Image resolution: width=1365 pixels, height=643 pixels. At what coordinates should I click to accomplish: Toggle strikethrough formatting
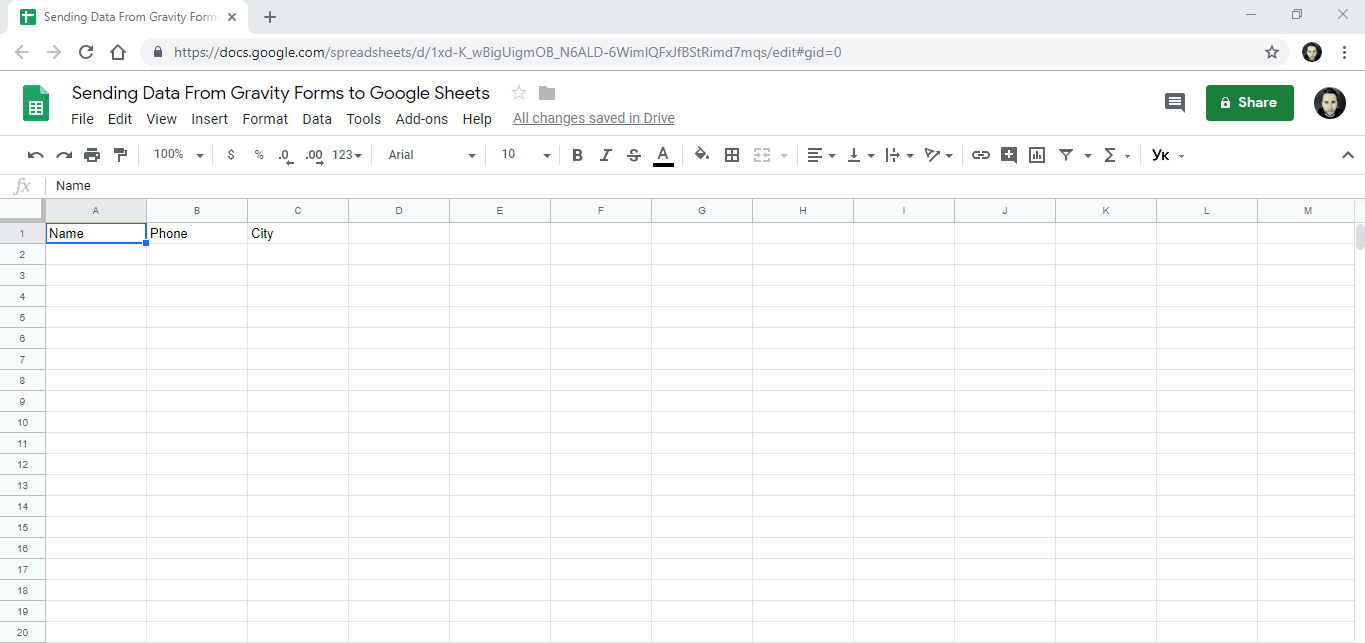click(x=633, y=155)
